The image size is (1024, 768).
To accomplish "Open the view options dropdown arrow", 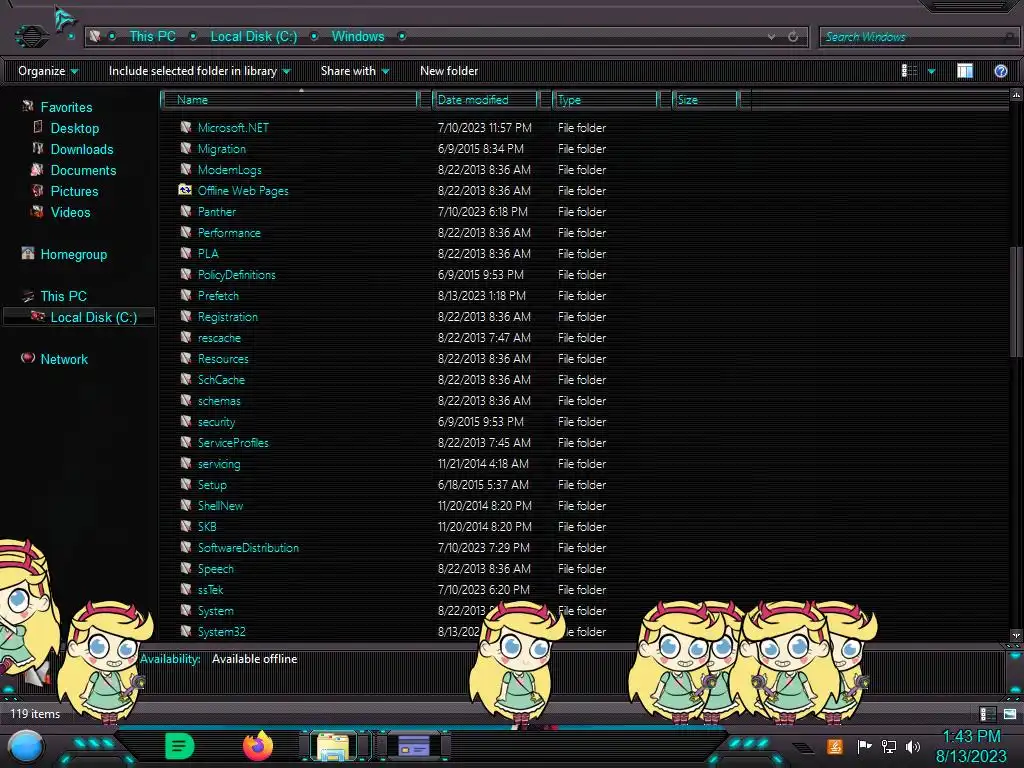I will 931,71.
